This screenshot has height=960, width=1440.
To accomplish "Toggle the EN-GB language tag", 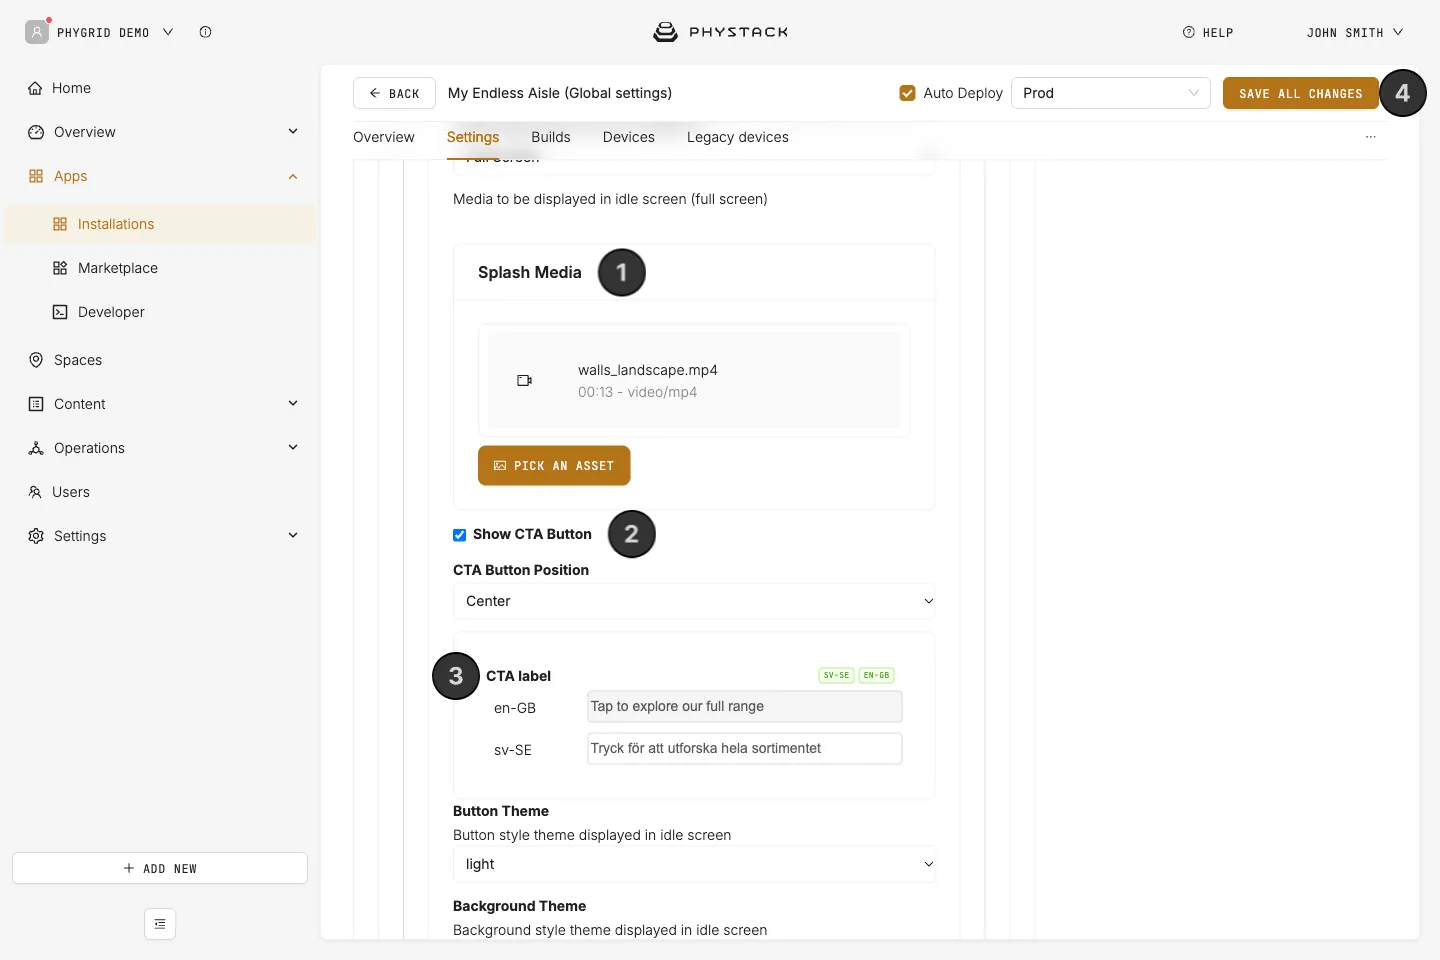I will tap(876, 675).
